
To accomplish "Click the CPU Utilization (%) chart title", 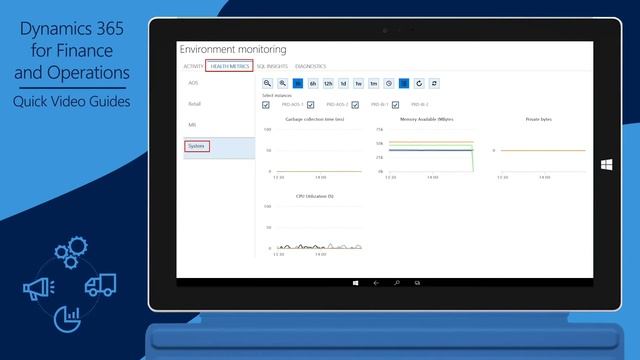I will coord(315,196).
